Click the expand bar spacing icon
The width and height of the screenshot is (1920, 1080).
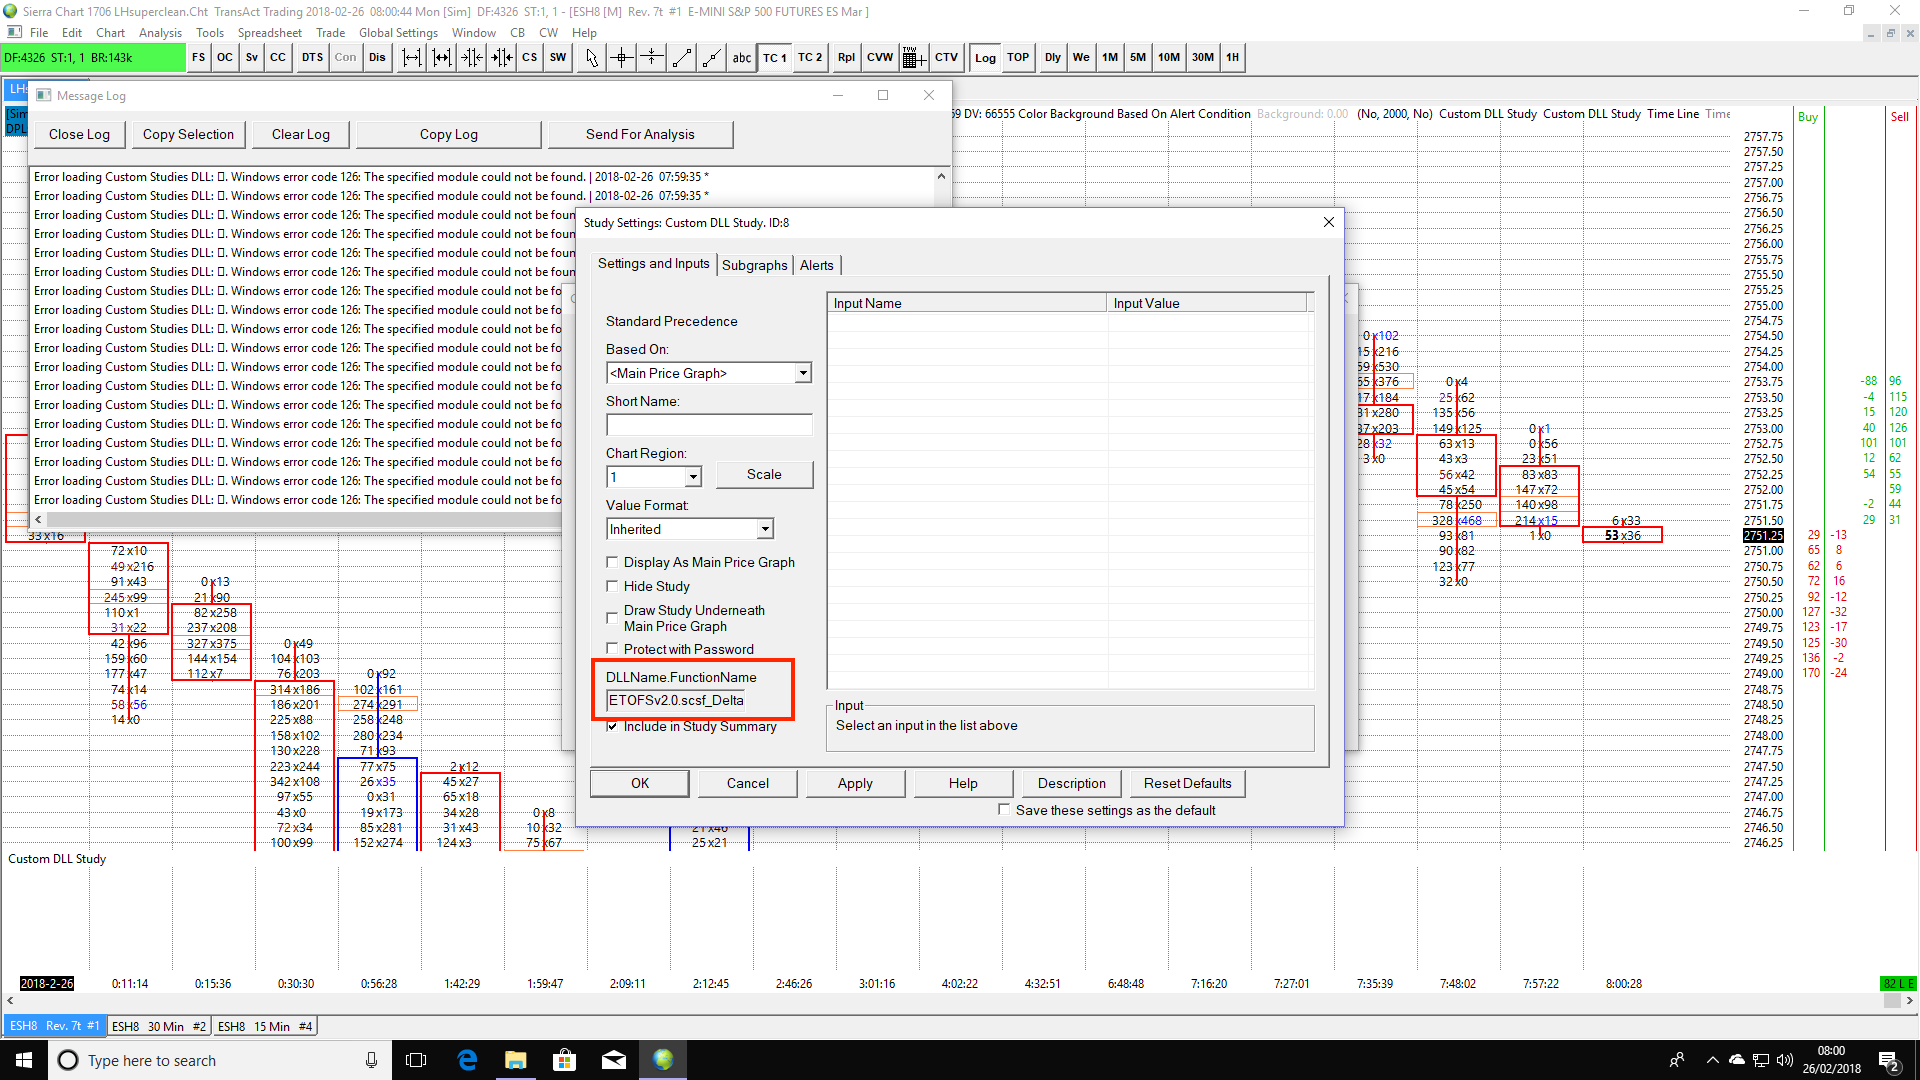pos(411,57)
